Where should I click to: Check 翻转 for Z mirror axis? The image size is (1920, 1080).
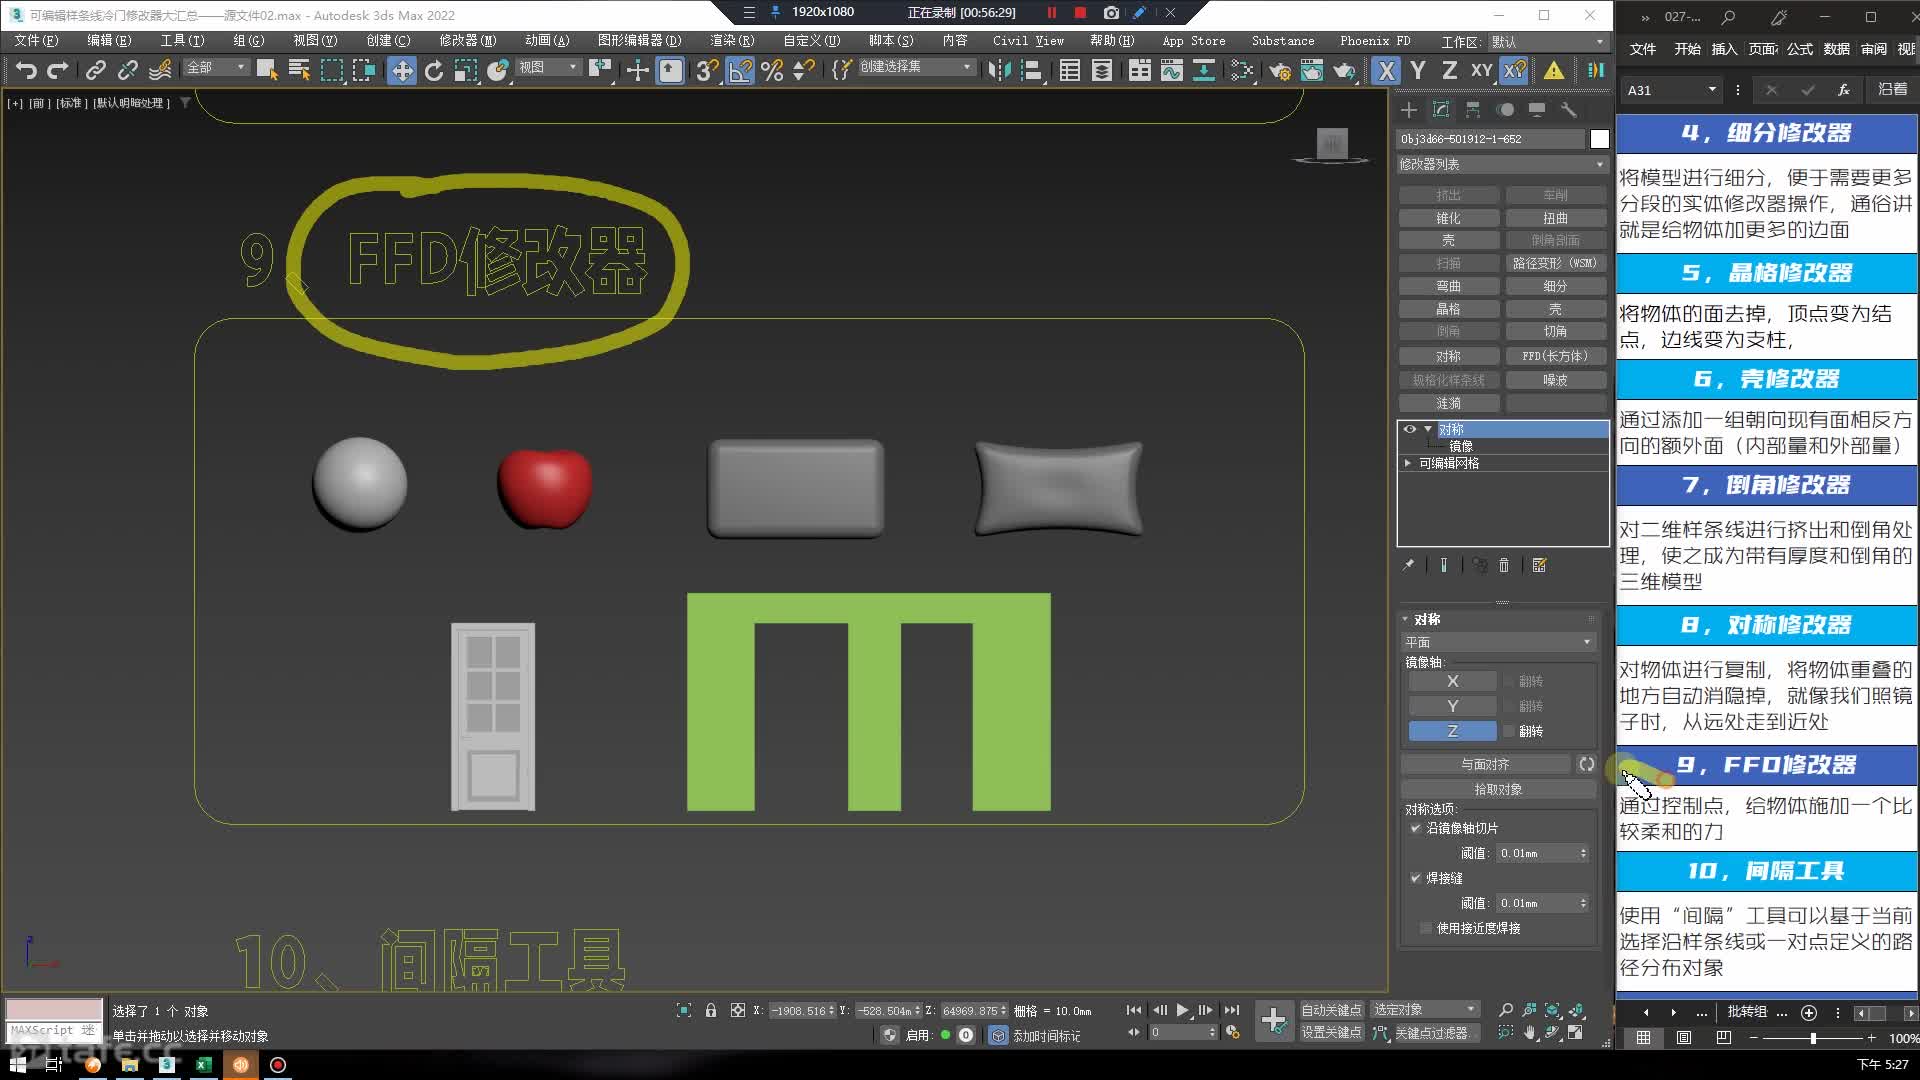[1509, 731]
